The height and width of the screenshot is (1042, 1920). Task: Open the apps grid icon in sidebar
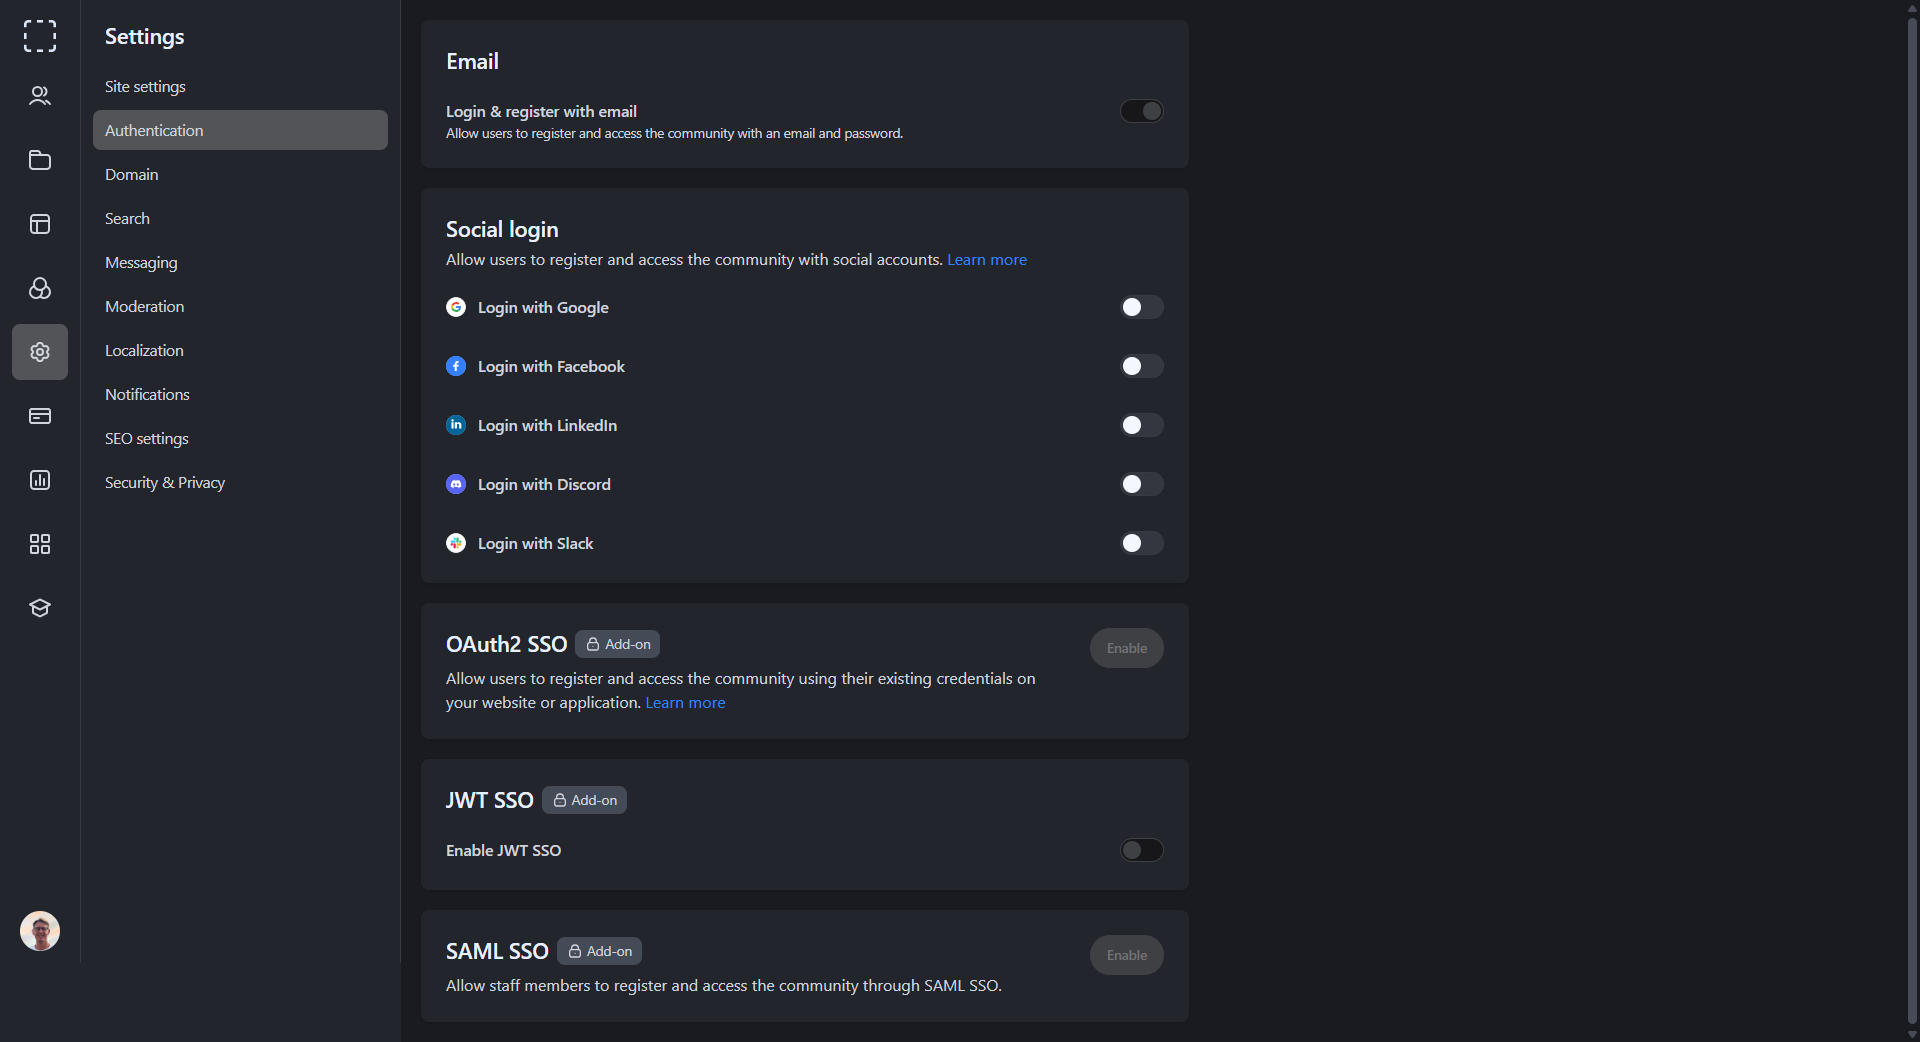pos(40,544)
